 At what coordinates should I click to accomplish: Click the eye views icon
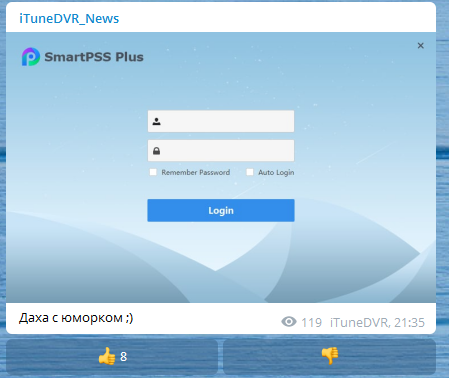(289, 322)
